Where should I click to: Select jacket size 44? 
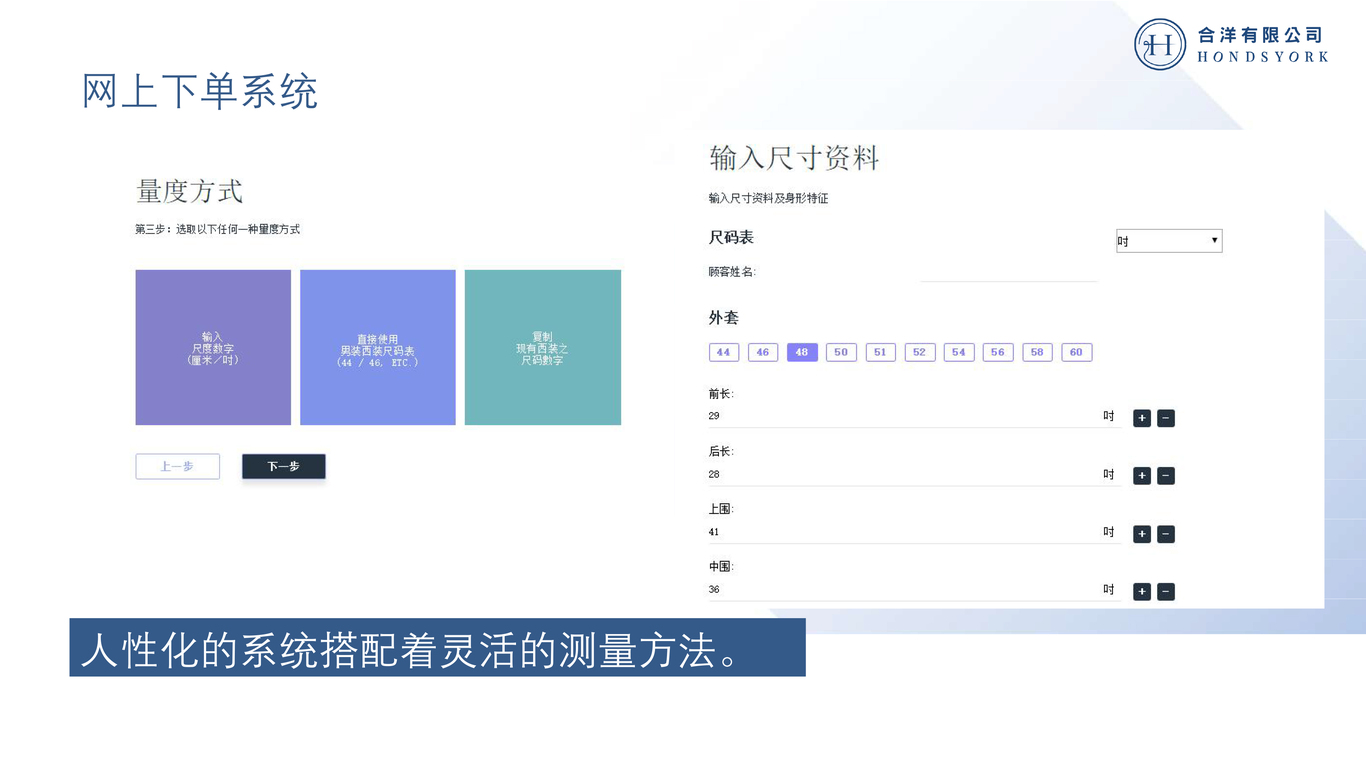pos(724,352)
